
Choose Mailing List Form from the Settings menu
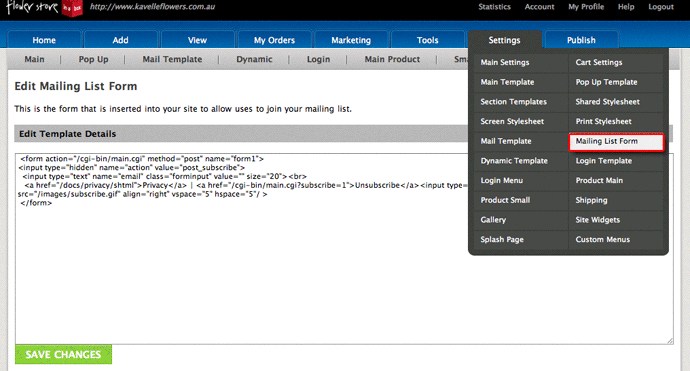pos(616,142)
